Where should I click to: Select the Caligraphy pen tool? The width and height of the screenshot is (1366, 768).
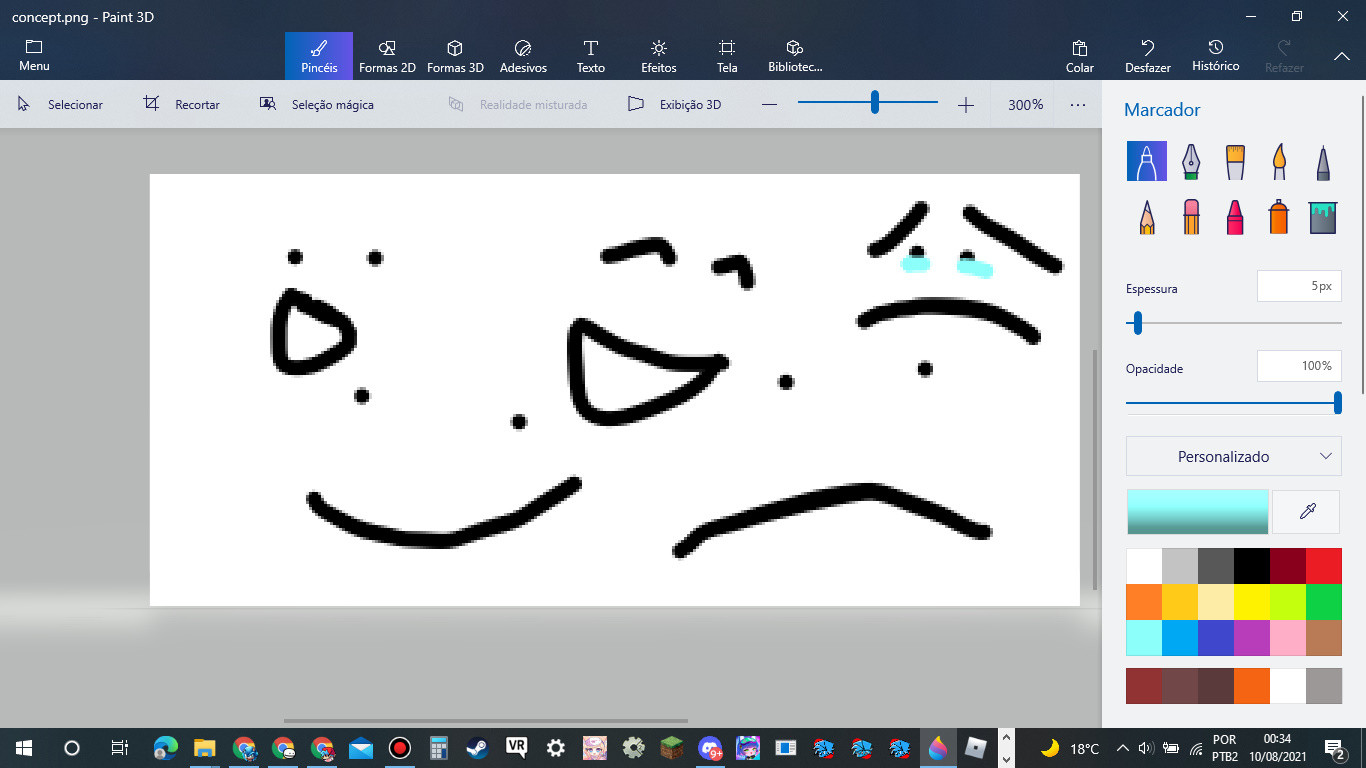pos(1190,161)
